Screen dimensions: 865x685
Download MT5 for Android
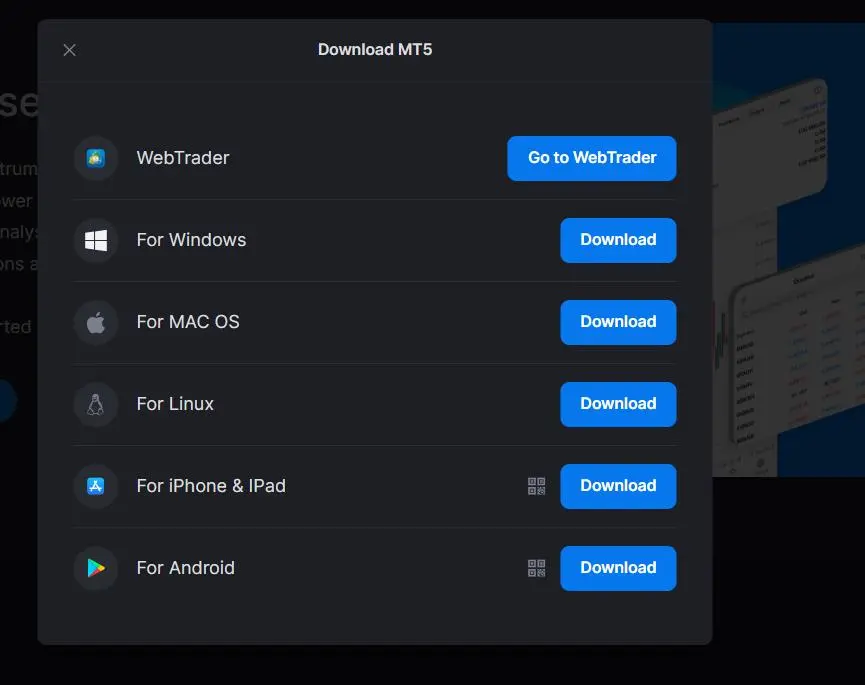[618, 568]
